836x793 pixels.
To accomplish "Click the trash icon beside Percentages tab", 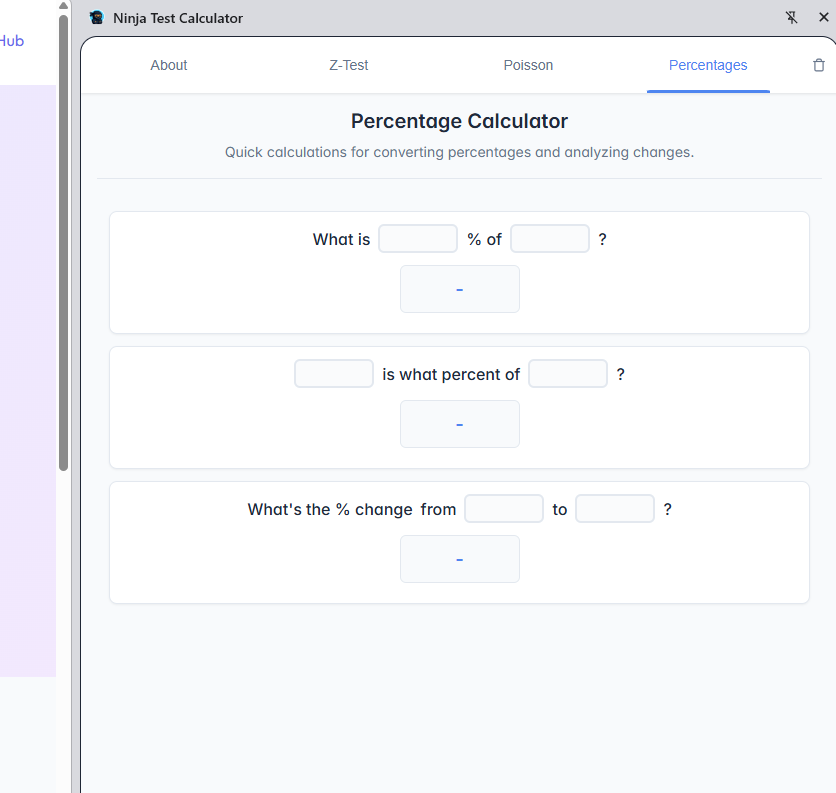I will [819, 65].
